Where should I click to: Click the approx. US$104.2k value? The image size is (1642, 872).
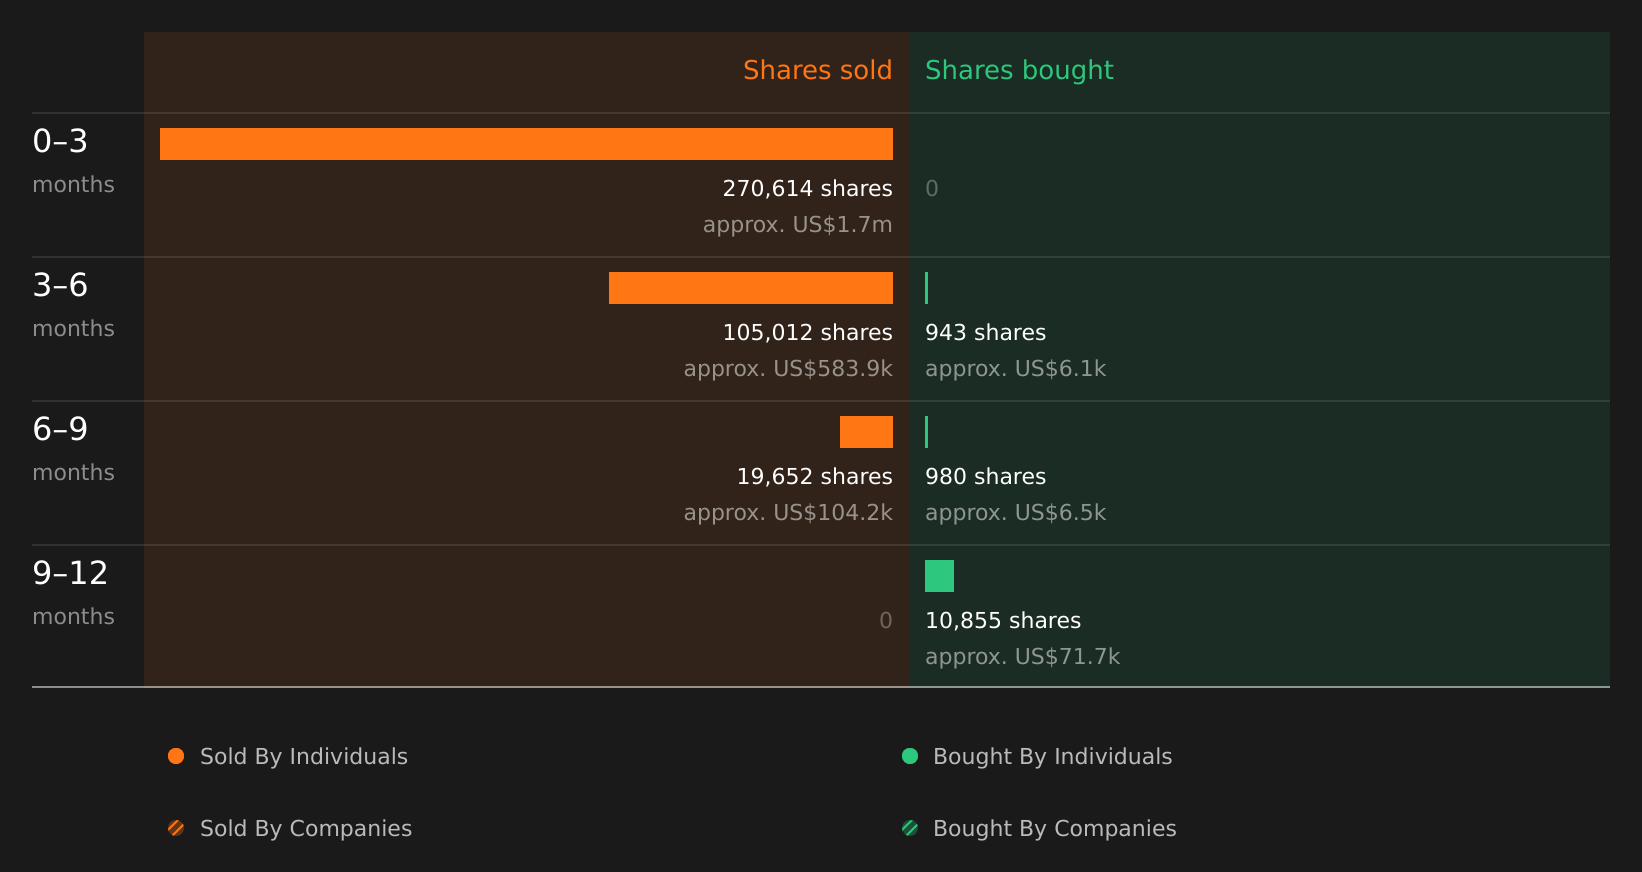coord(788,513)
